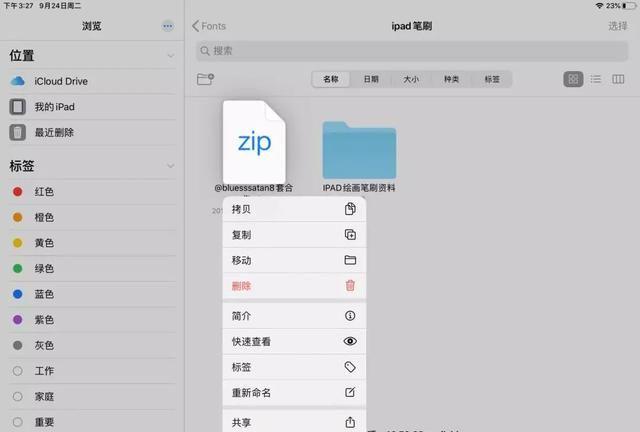Click the battery status indicator
Screen dimensions: 640x432
tap(630, 6)
